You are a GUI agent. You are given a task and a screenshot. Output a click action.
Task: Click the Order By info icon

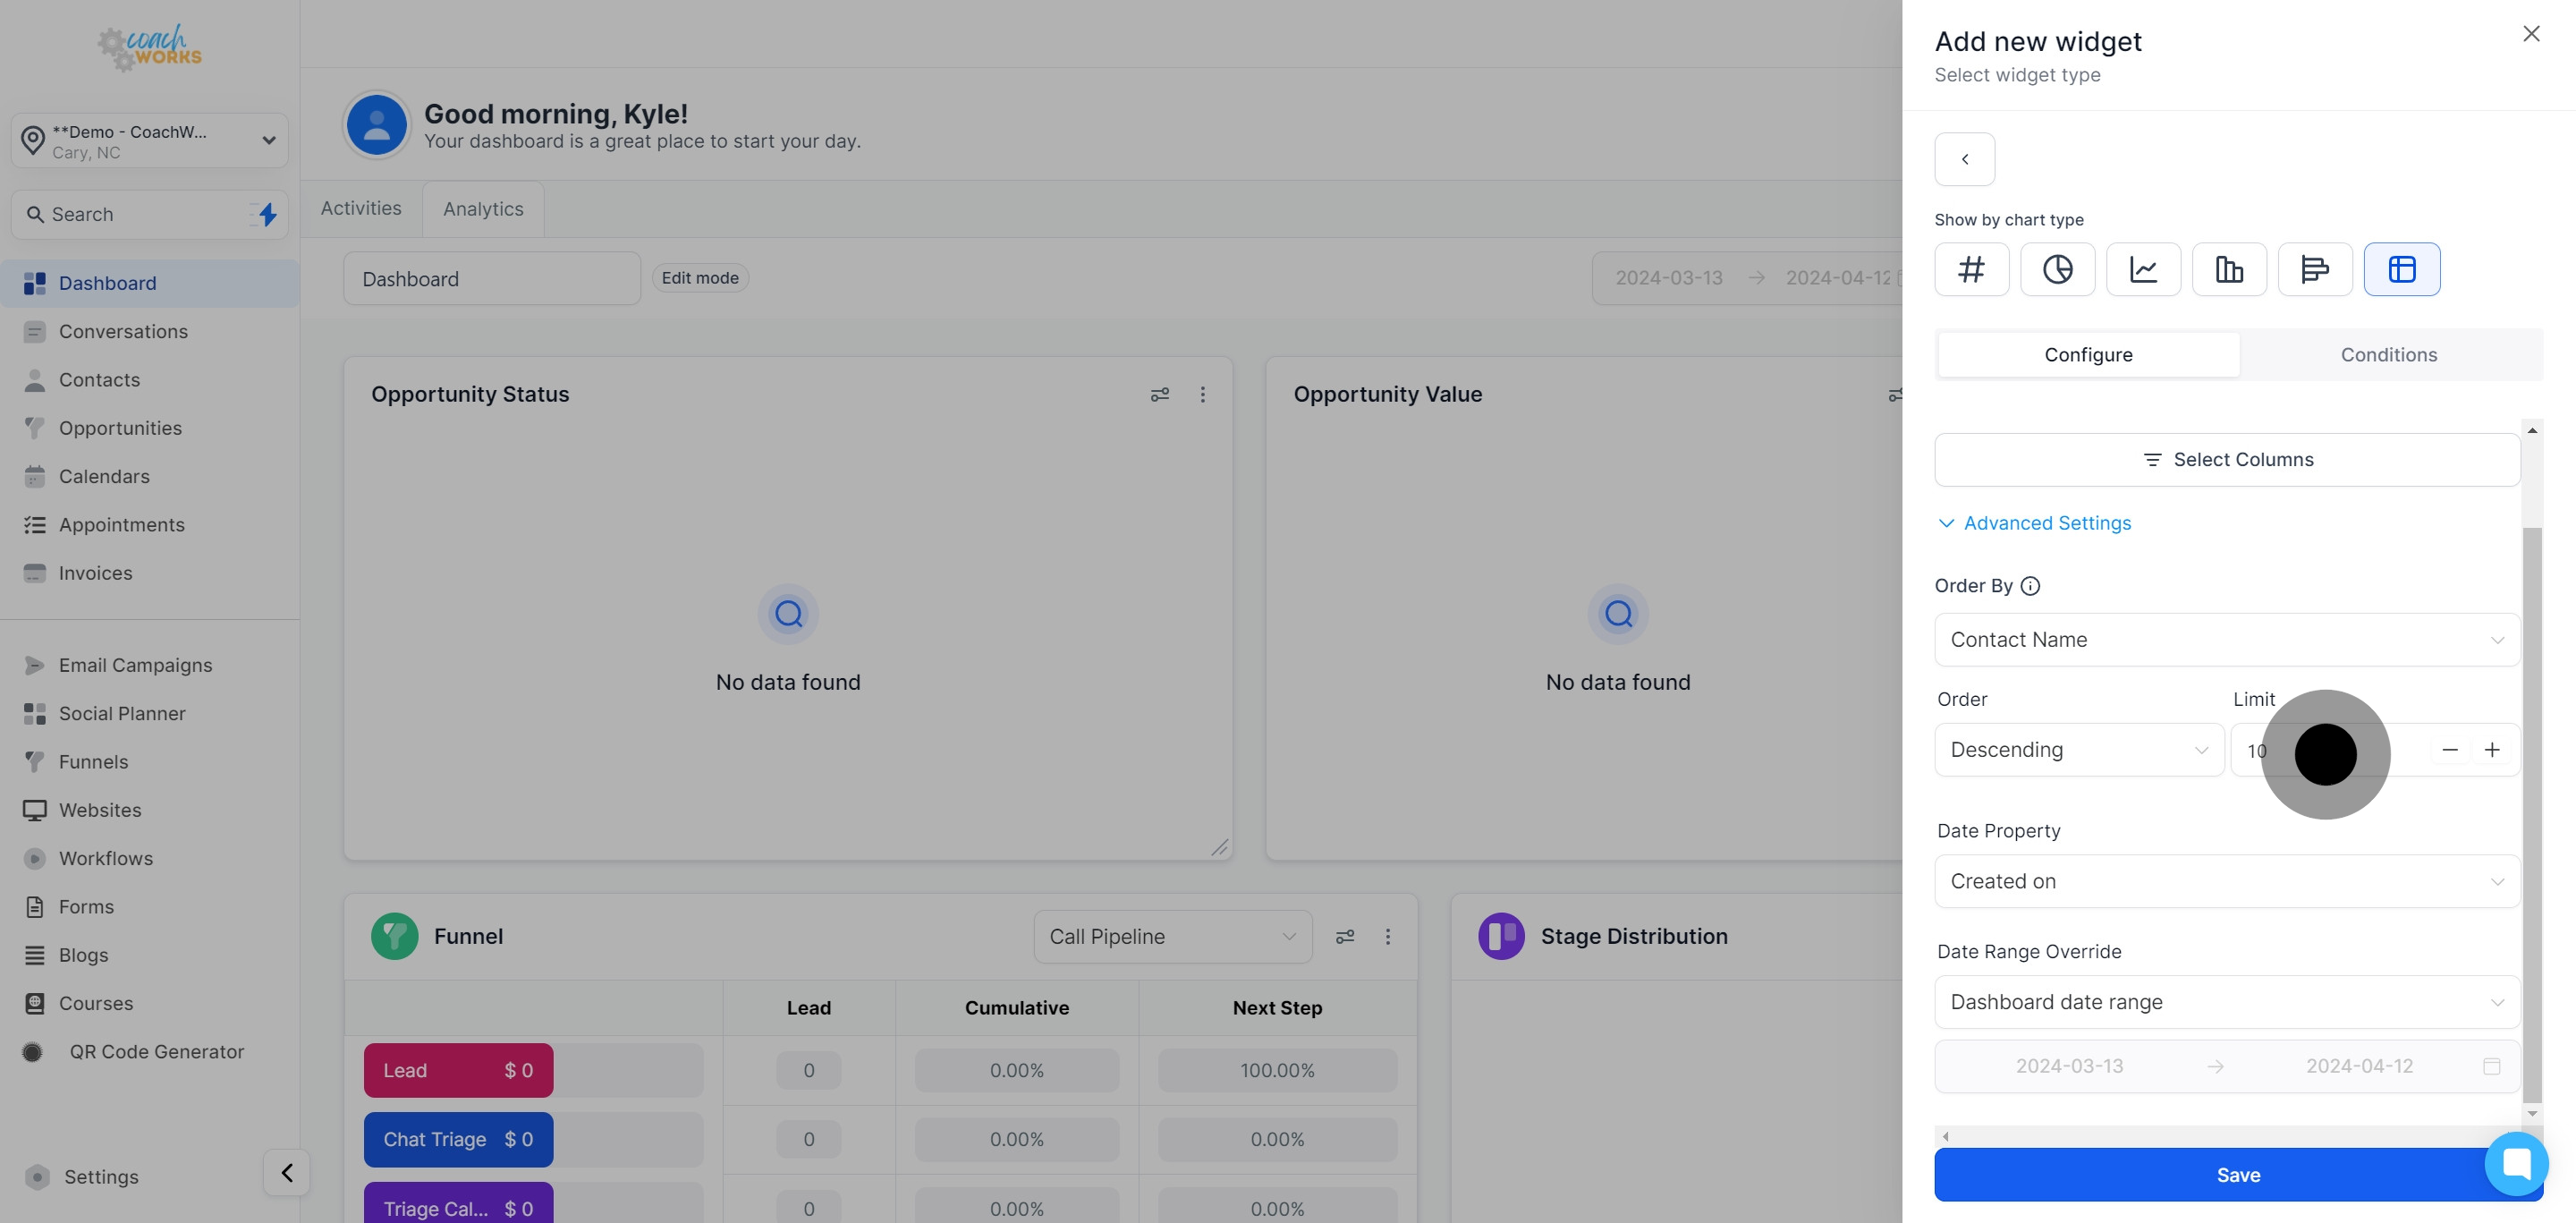[x=2030, y=586]
